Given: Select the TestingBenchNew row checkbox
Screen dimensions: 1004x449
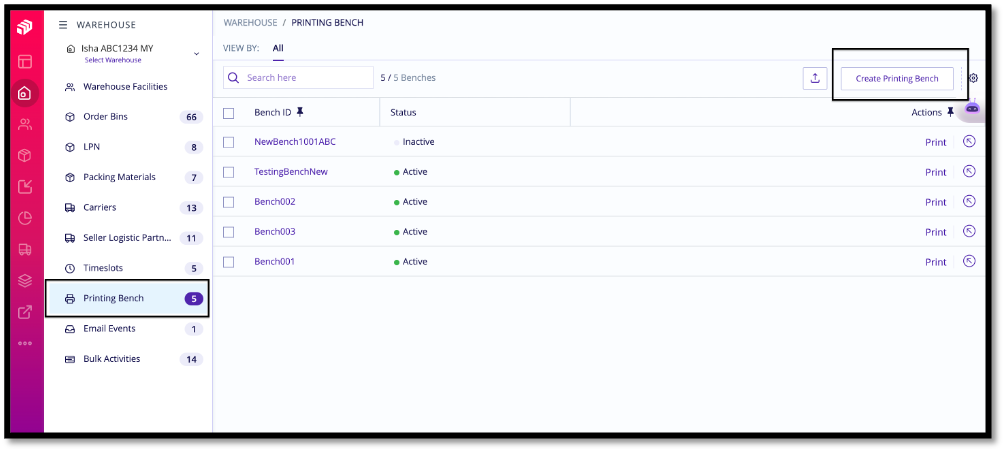Looking at the screenshot, I should (x=229, y=172).
